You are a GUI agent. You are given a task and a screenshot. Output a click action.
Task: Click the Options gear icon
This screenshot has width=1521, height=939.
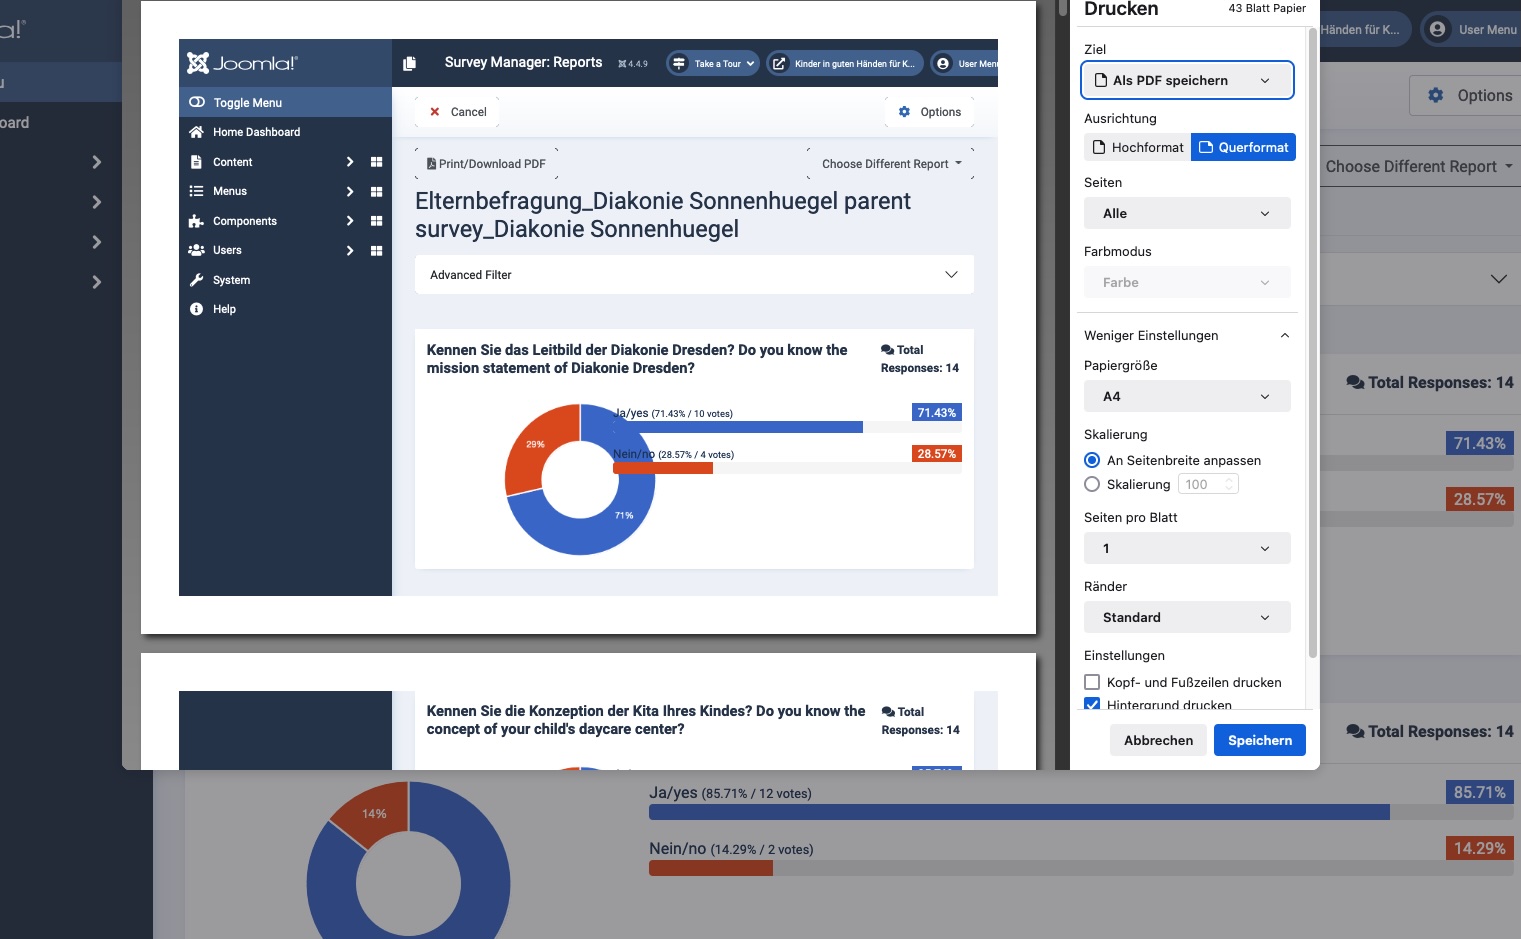coord(1436,95)
